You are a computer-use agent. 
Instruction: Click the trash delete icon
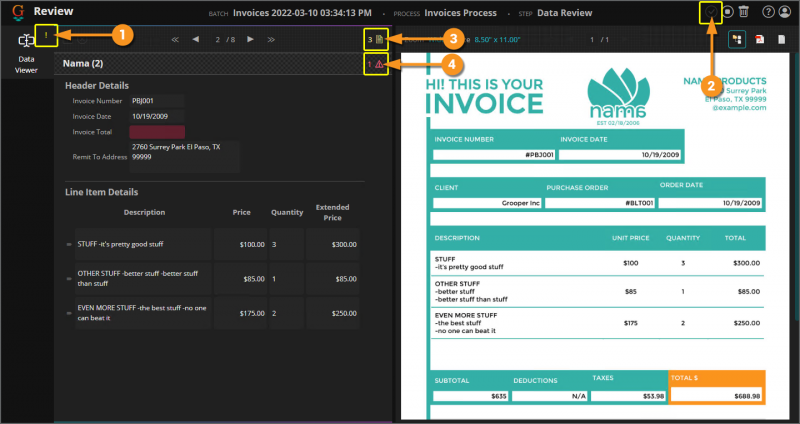[x=743, y=12]
